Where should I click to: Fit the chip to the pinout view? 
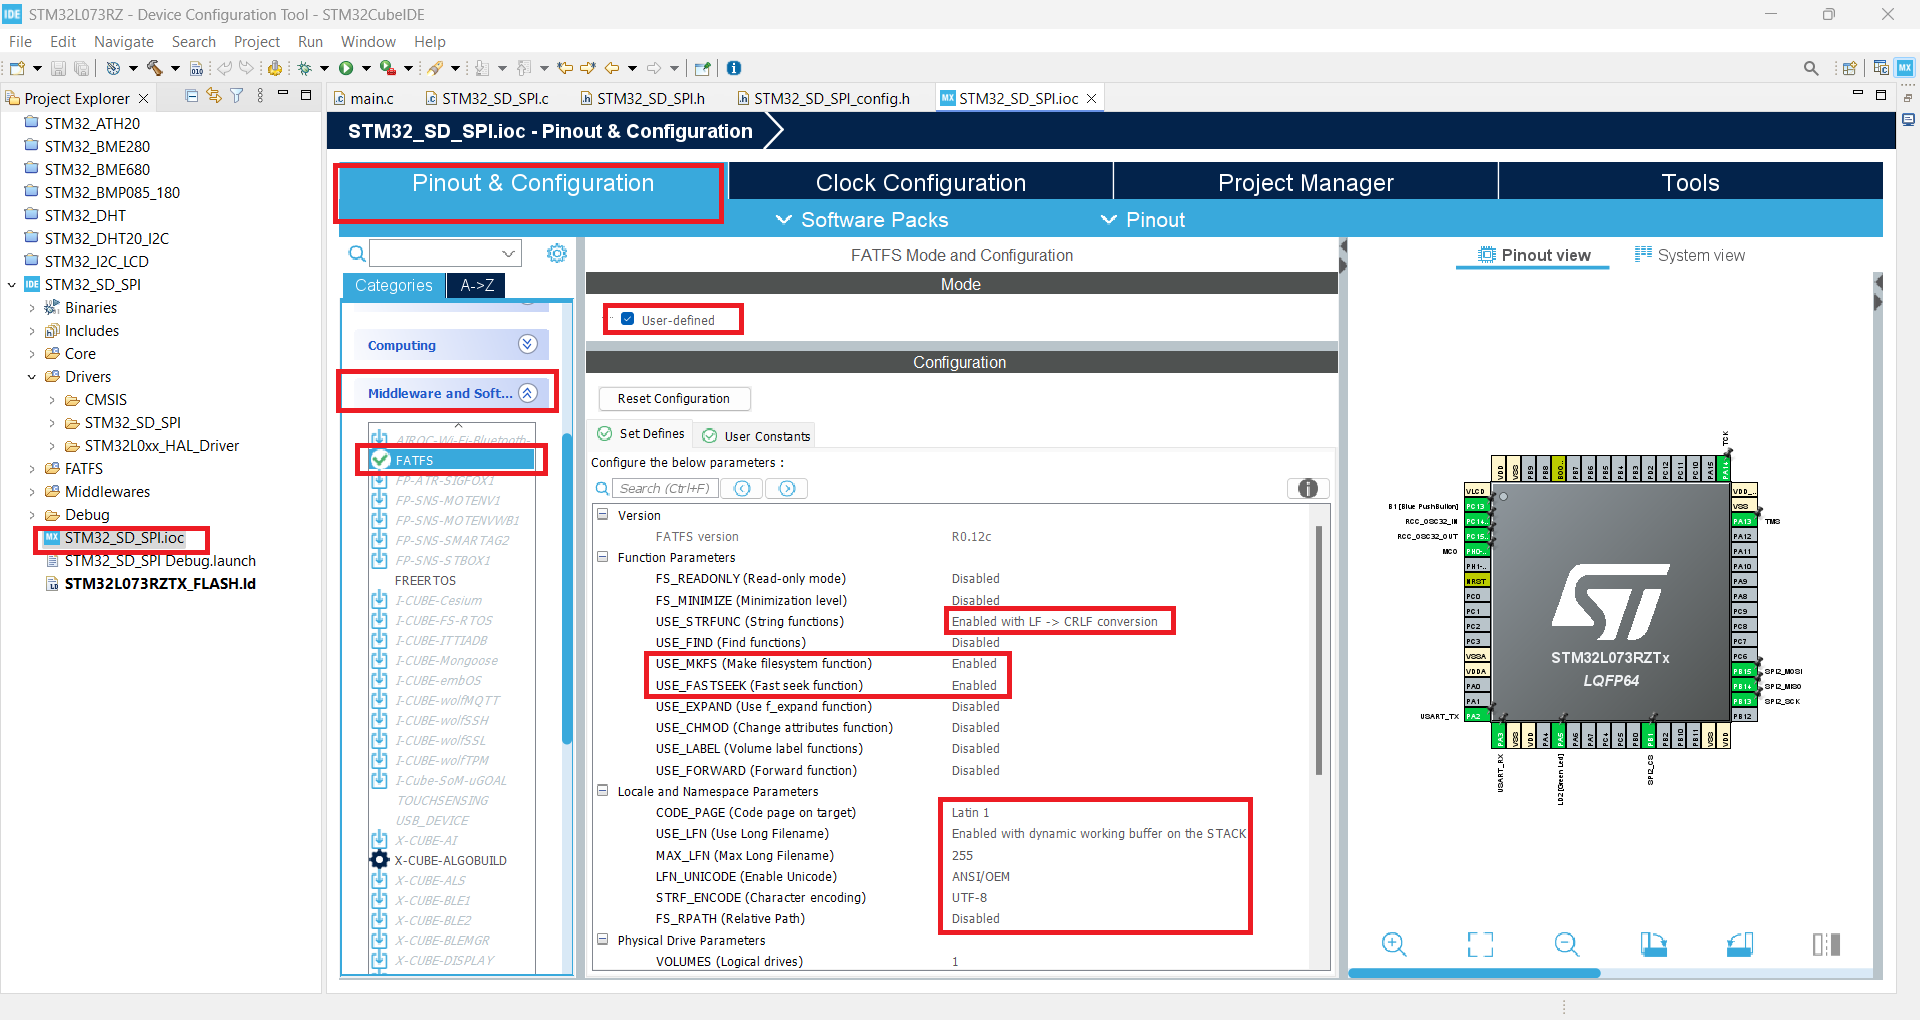[1480, 944]
